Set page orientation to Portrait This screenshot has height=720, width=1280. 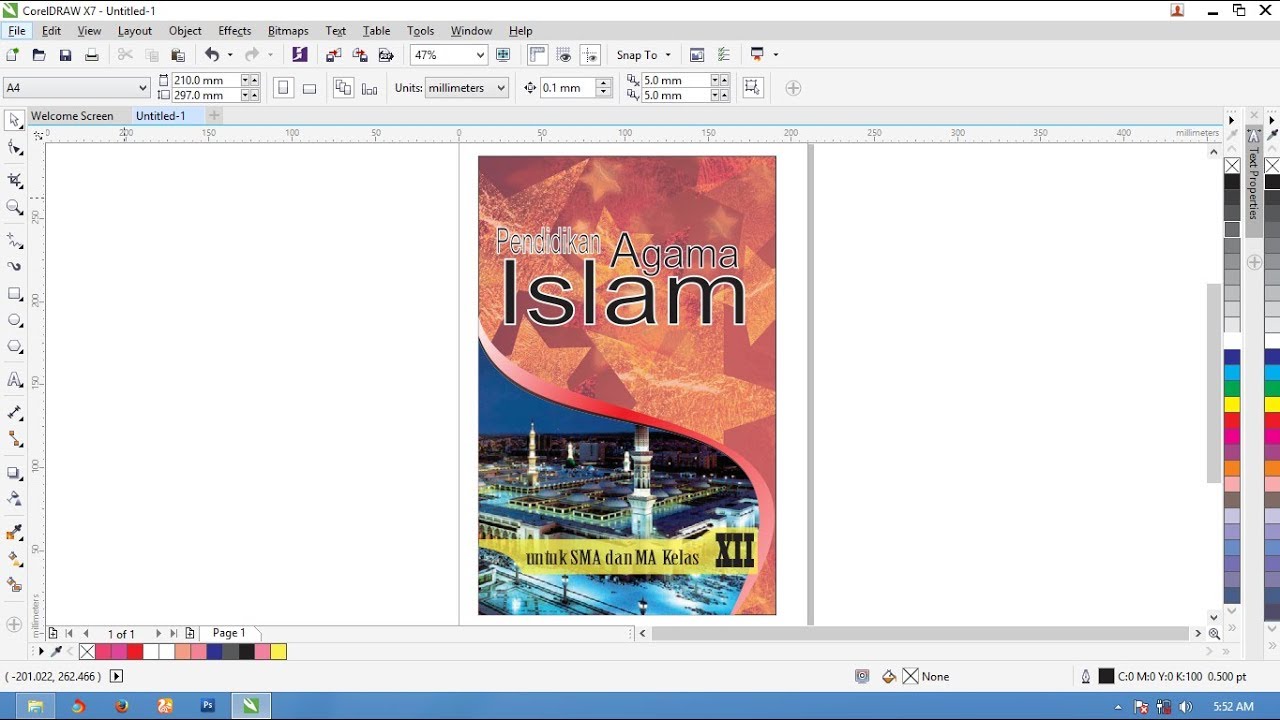coord(284,88)
